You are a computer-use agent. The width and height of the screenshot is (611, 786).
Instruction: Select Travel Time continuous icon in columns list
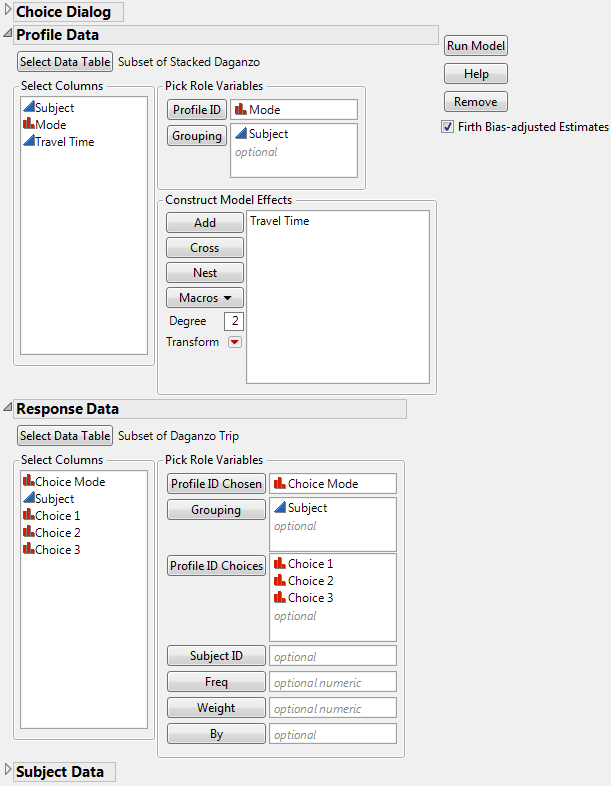[x=29, y=141]
